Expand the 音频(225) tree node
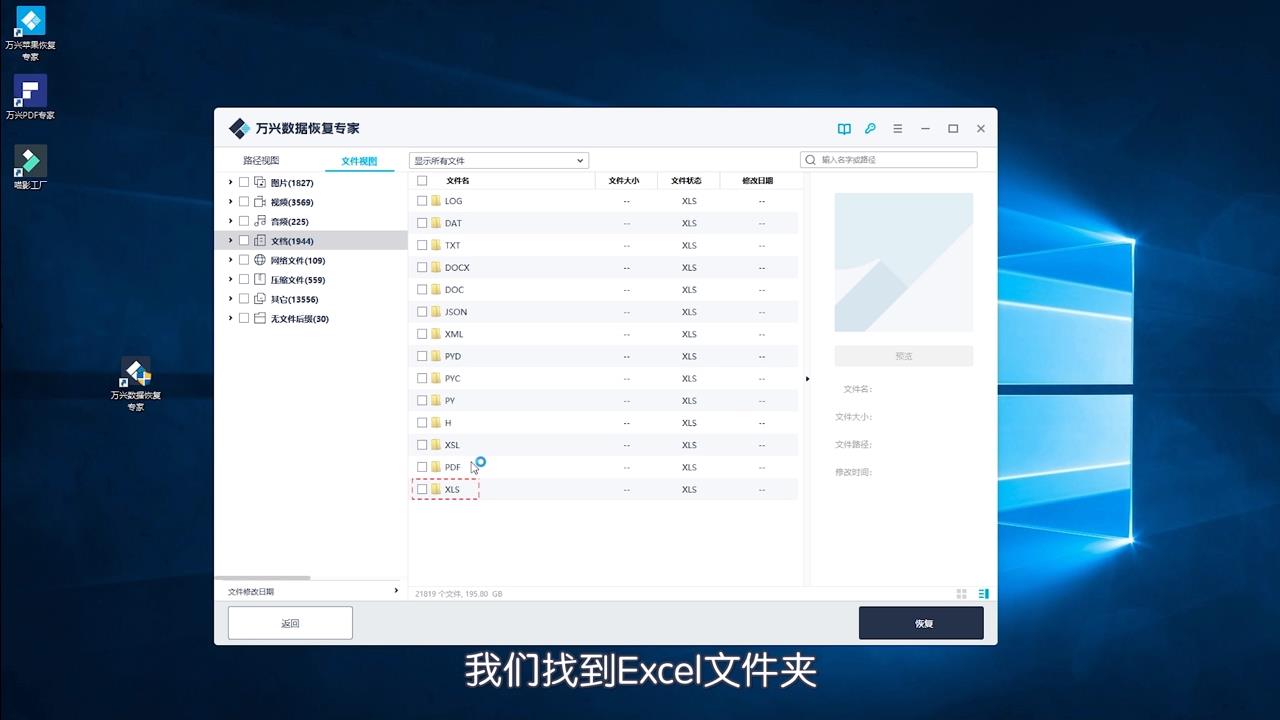The width and height of the screenshot is (1280, 720). pyautogui.click(x=230, y=221)
